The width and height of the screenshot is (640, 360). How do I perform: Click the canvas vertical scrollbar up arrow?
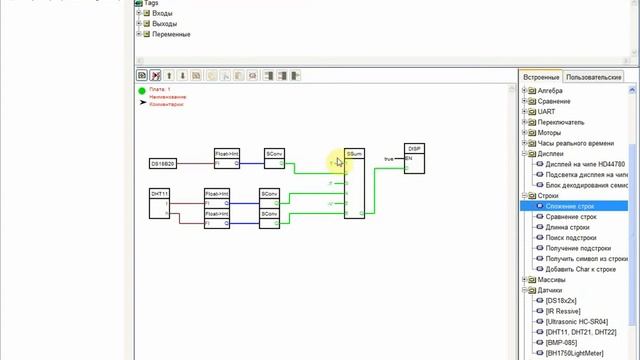click(512, 89)
